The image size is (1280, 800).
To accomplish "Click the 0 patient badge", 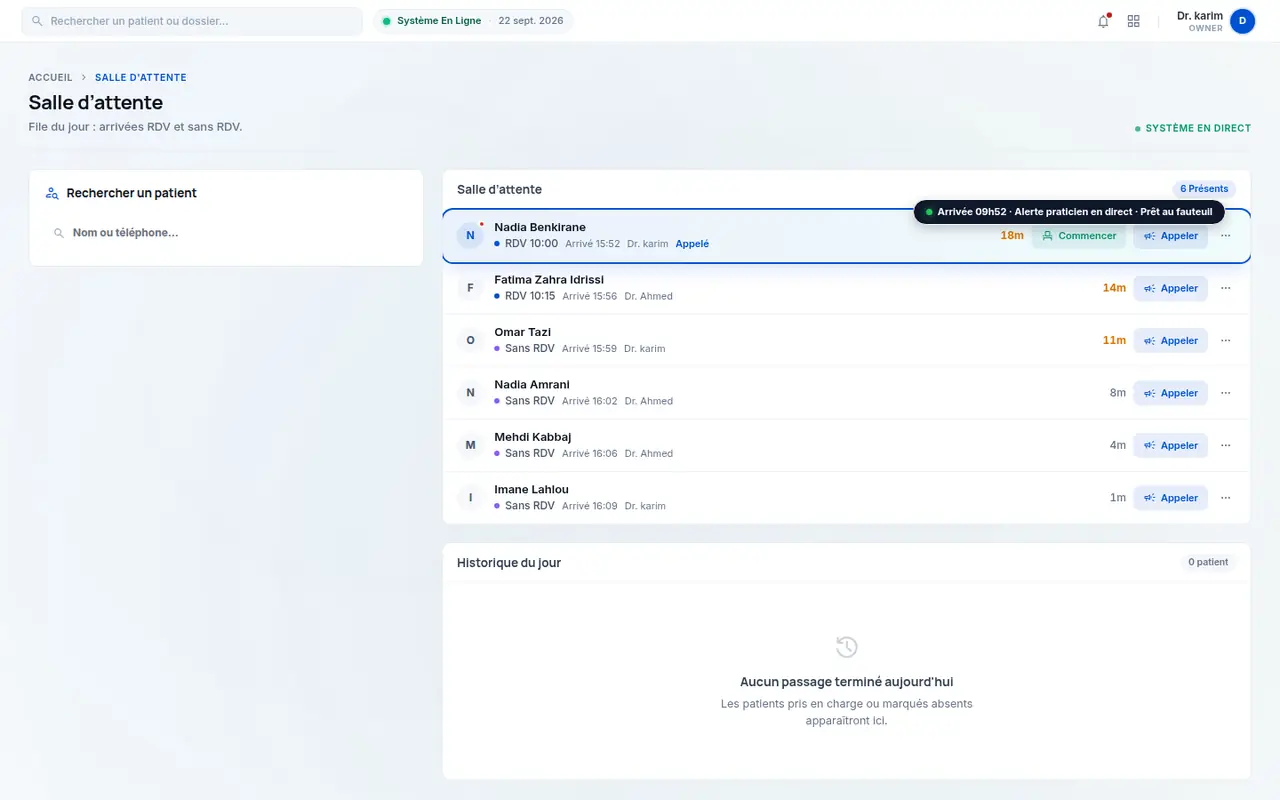I will [x=1208, y=562].
